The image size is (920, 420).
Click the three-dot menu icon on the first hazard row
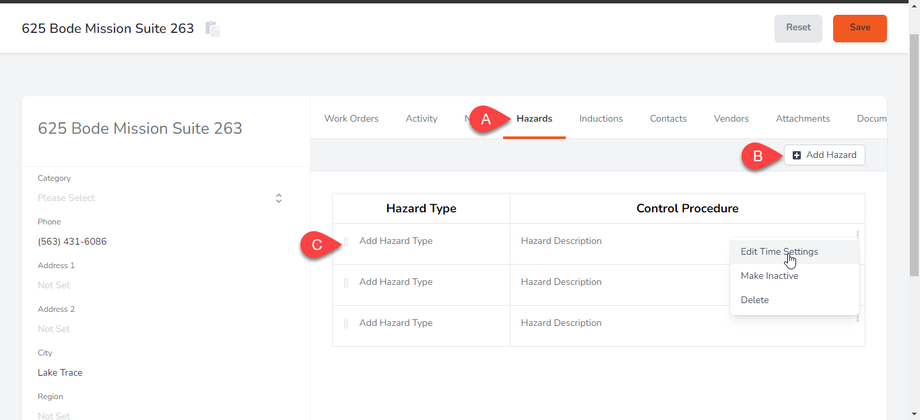(x=857, y=235)
